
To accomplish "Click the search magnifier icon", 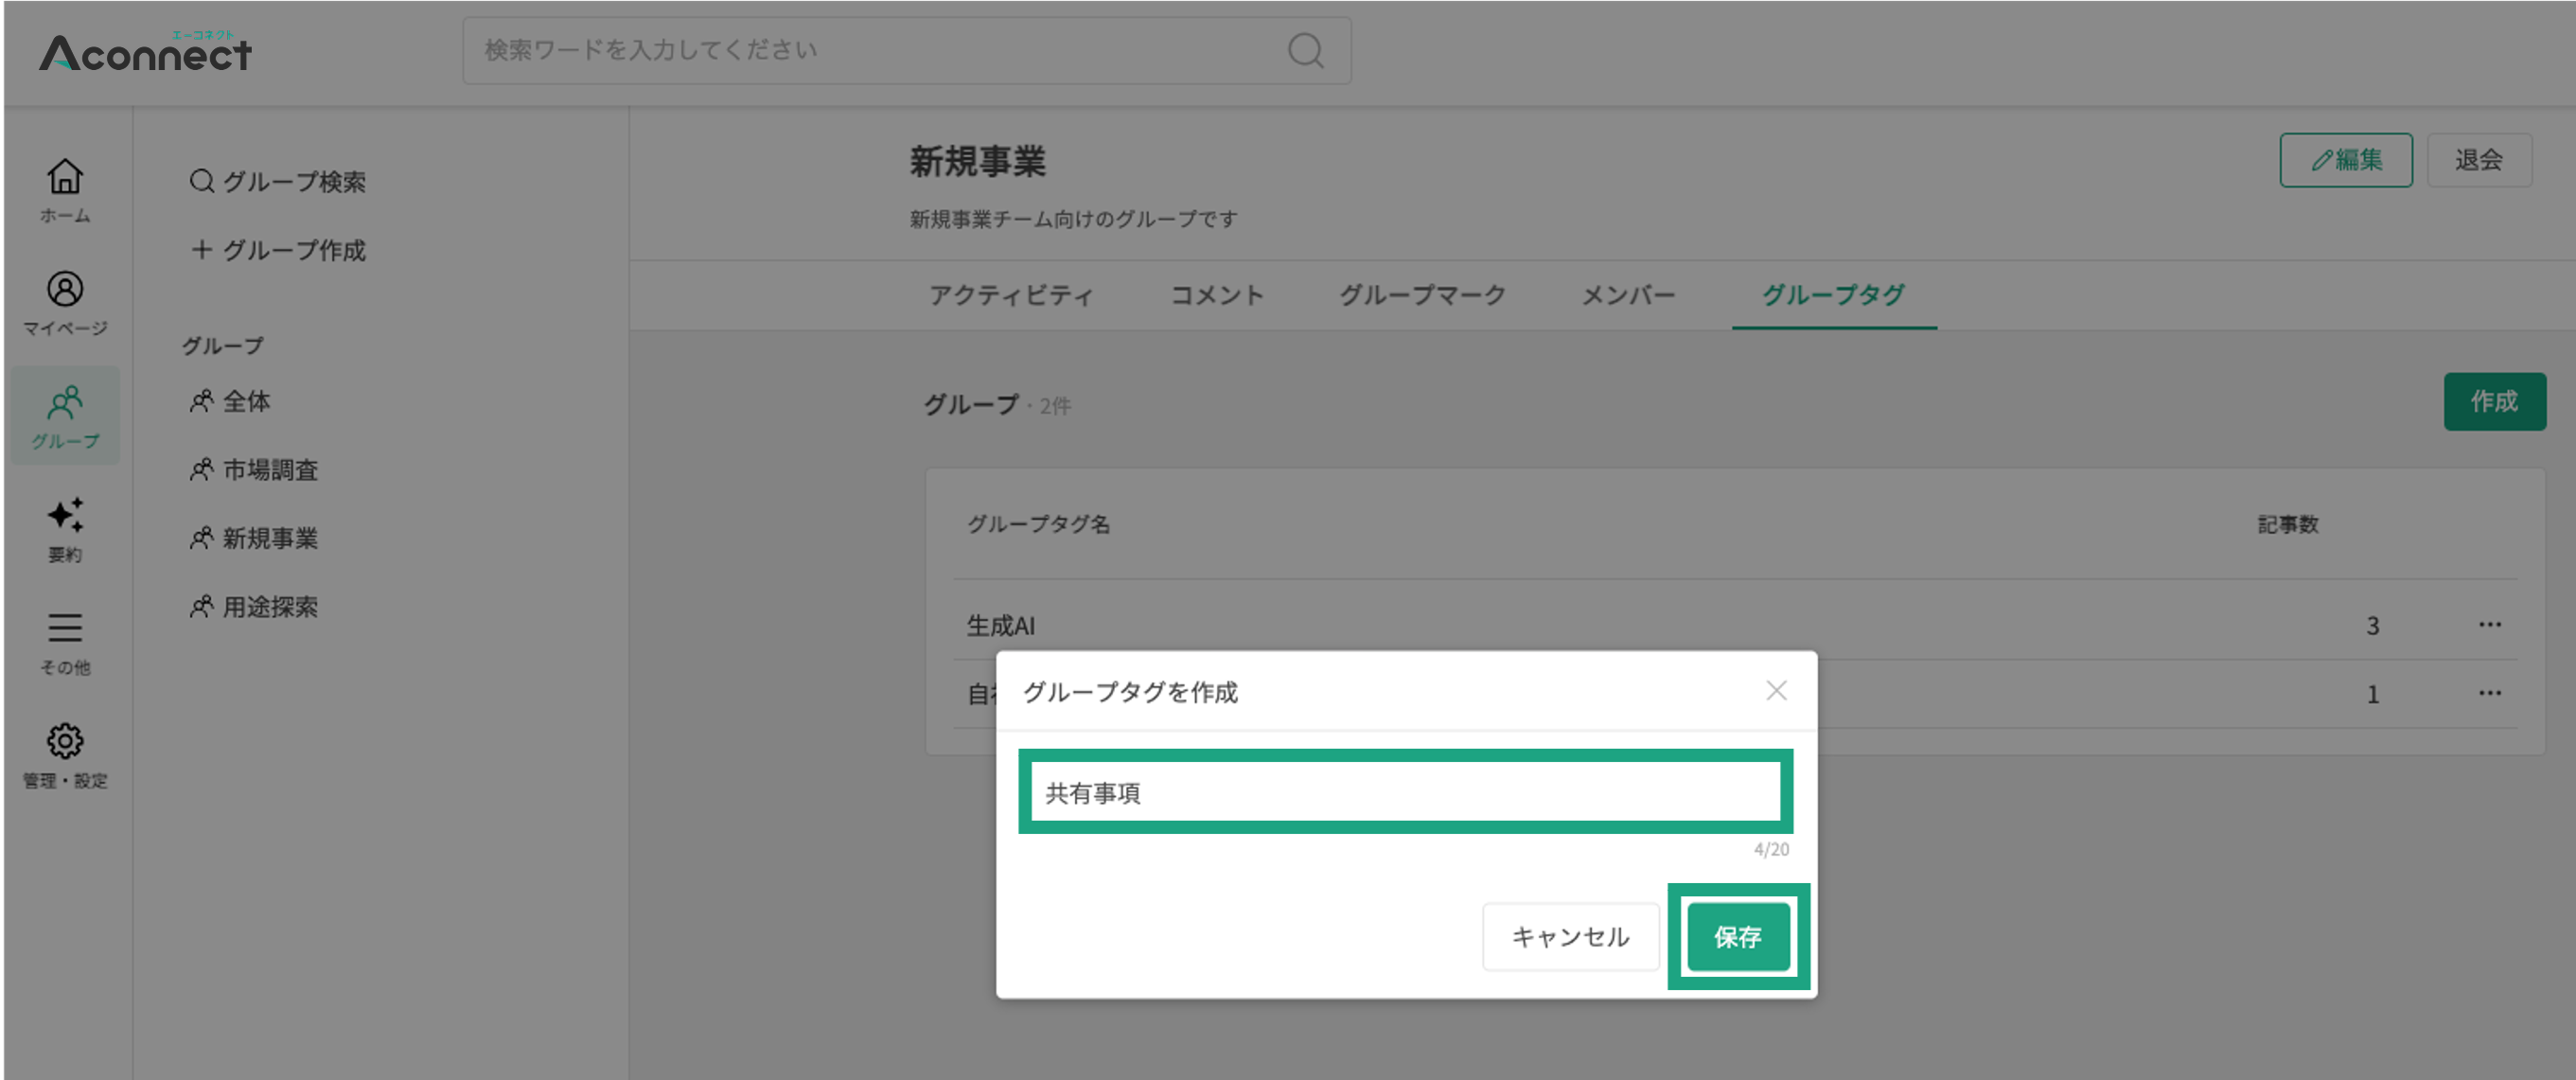I will 1305,50.
